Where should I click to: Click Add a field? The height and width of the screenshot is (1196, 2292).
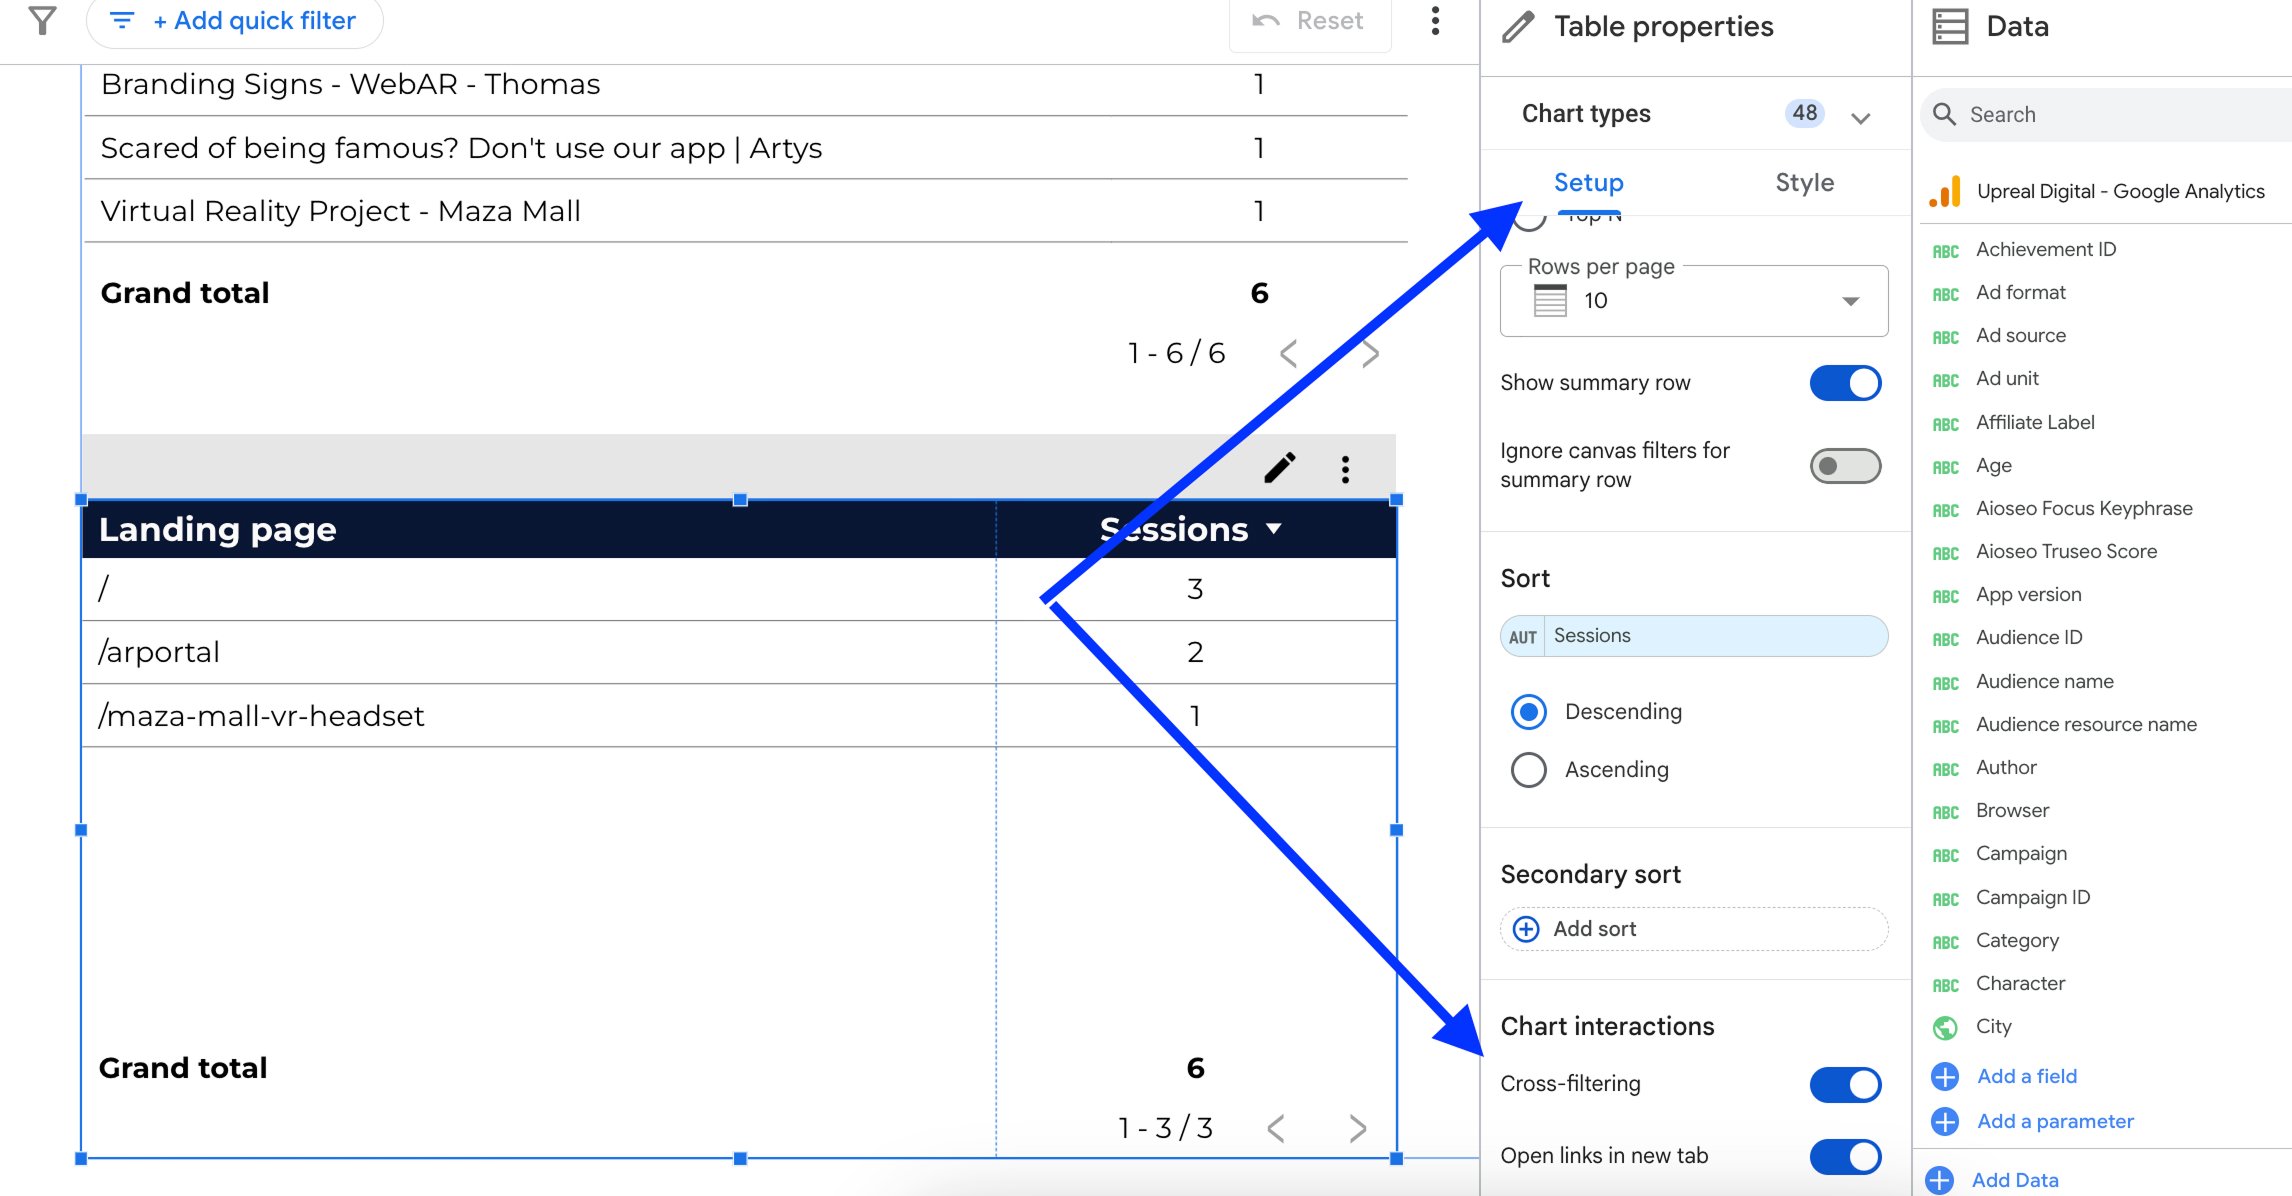[2026, 1076]
